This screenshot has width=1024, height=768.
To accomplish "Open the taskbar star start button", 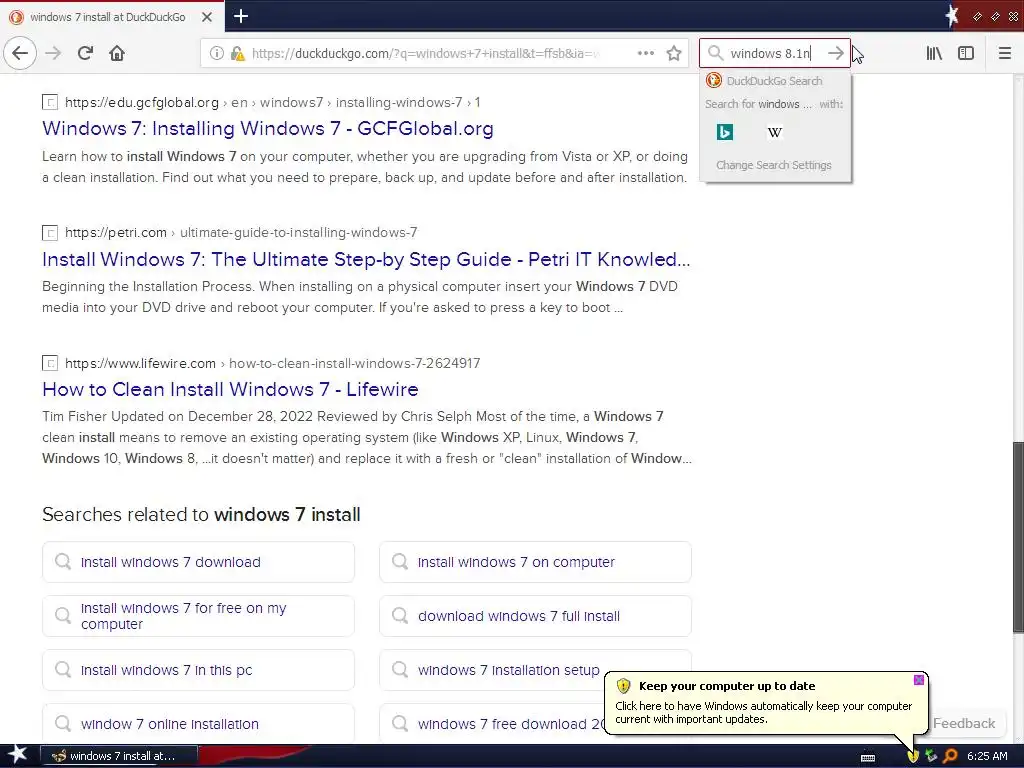I will [x=18, y=756].
